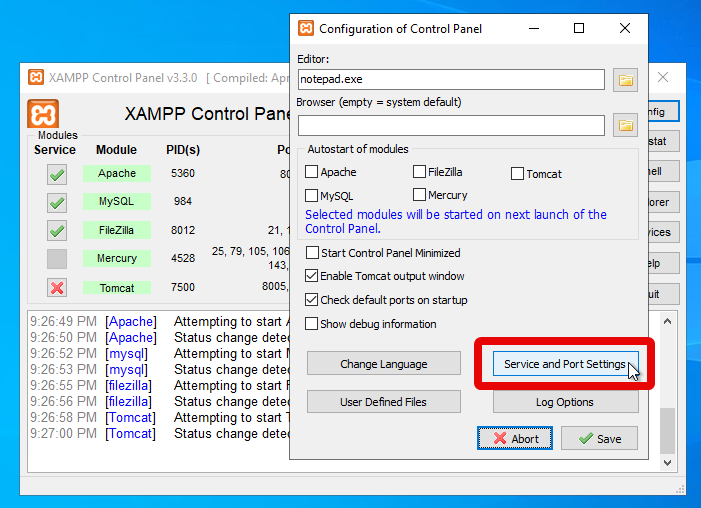
Task: Minimize the Configuration dialog window
Action: [534, 28]
